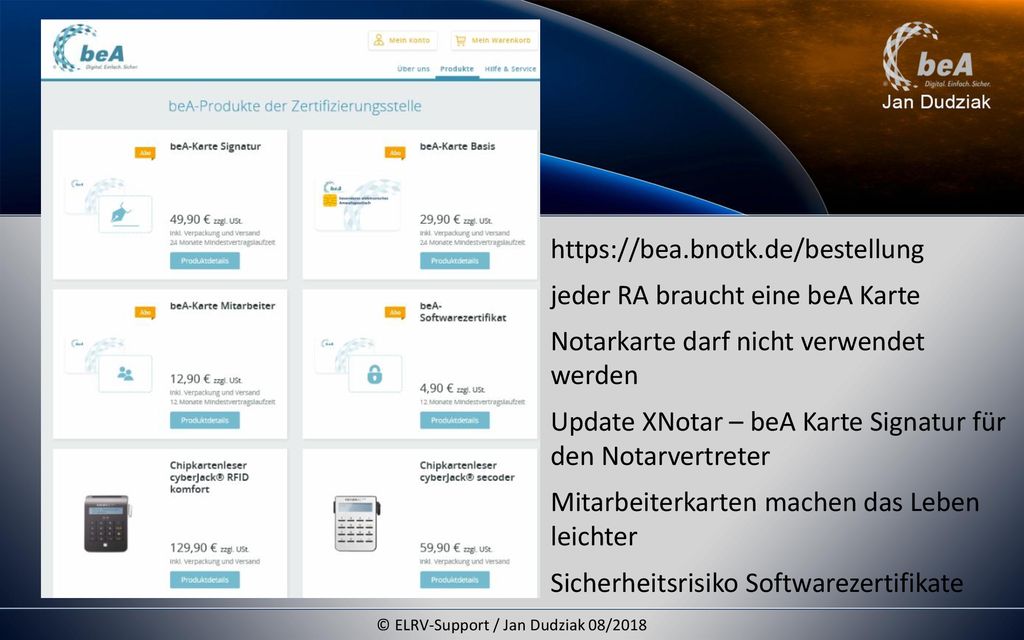Click the Chipkartenleser cyberJack RFID komfort title
The height and width of the screenshot is (640, 1024).
coord(209,477)
